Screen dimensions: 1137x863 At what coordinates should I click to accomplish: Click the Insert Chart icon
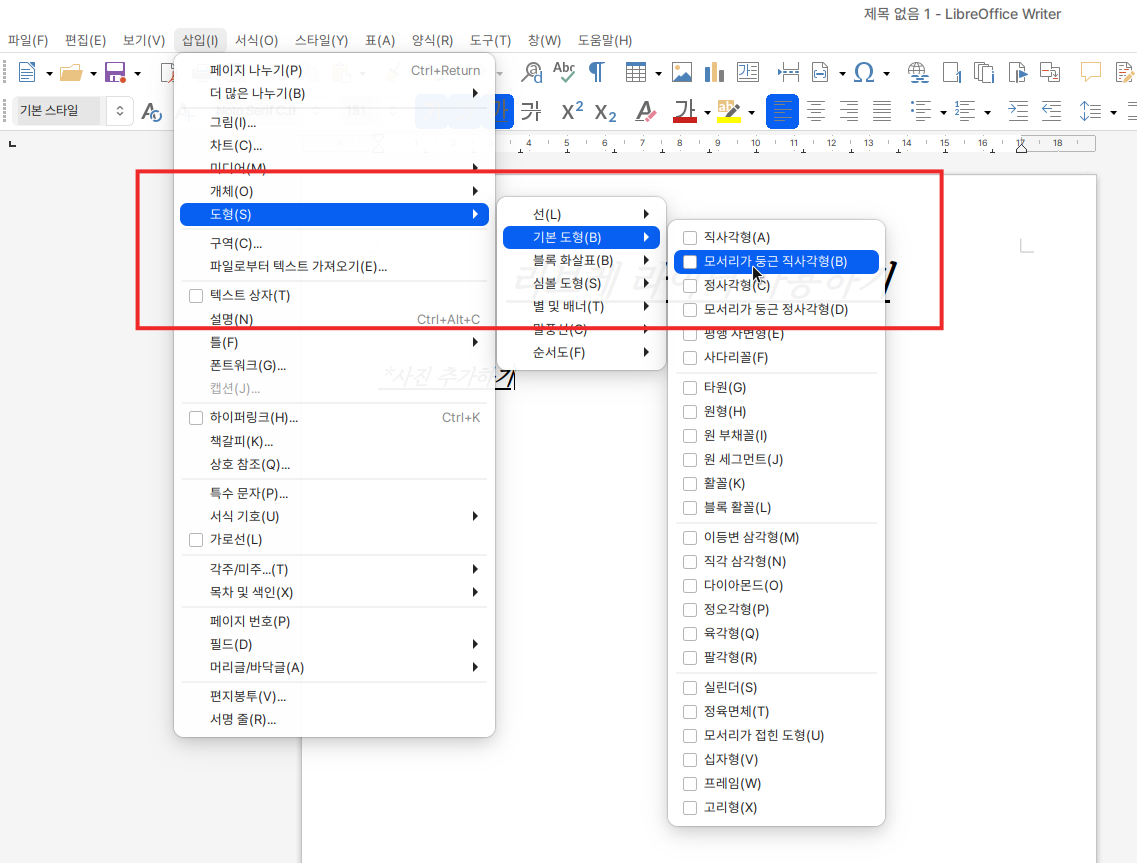coord(714,72)
